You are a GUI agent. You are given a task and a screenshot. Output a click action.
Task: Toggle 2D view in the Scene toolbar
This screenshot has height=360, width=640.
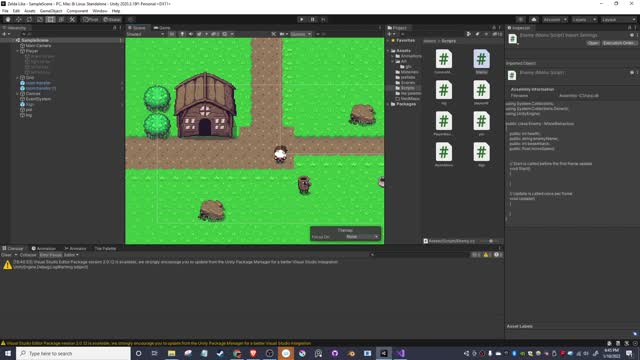point(172,34)
